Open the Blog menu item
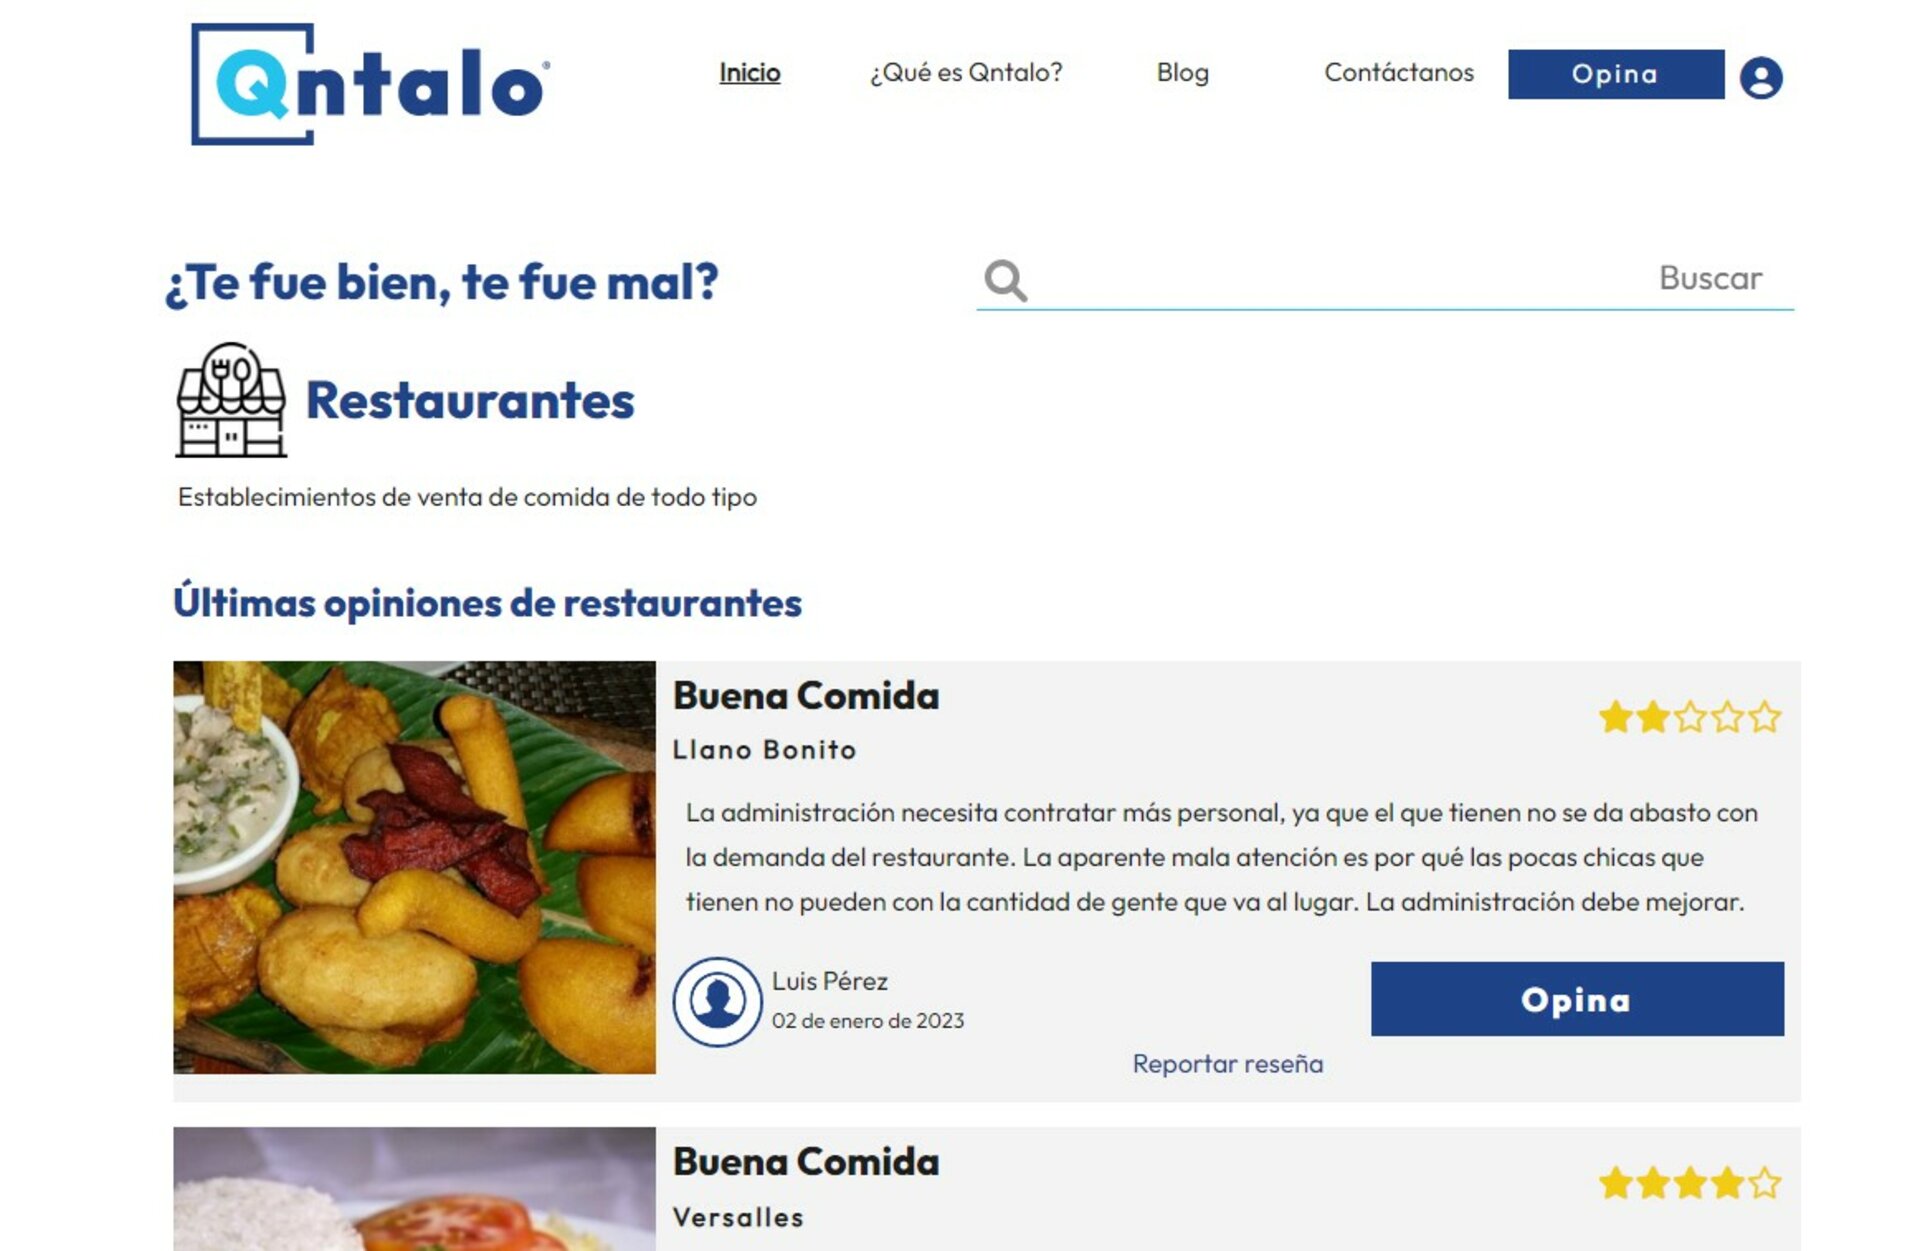Image resolution: width=1920 pixels, height=1251 pixels. (1183, 72)
